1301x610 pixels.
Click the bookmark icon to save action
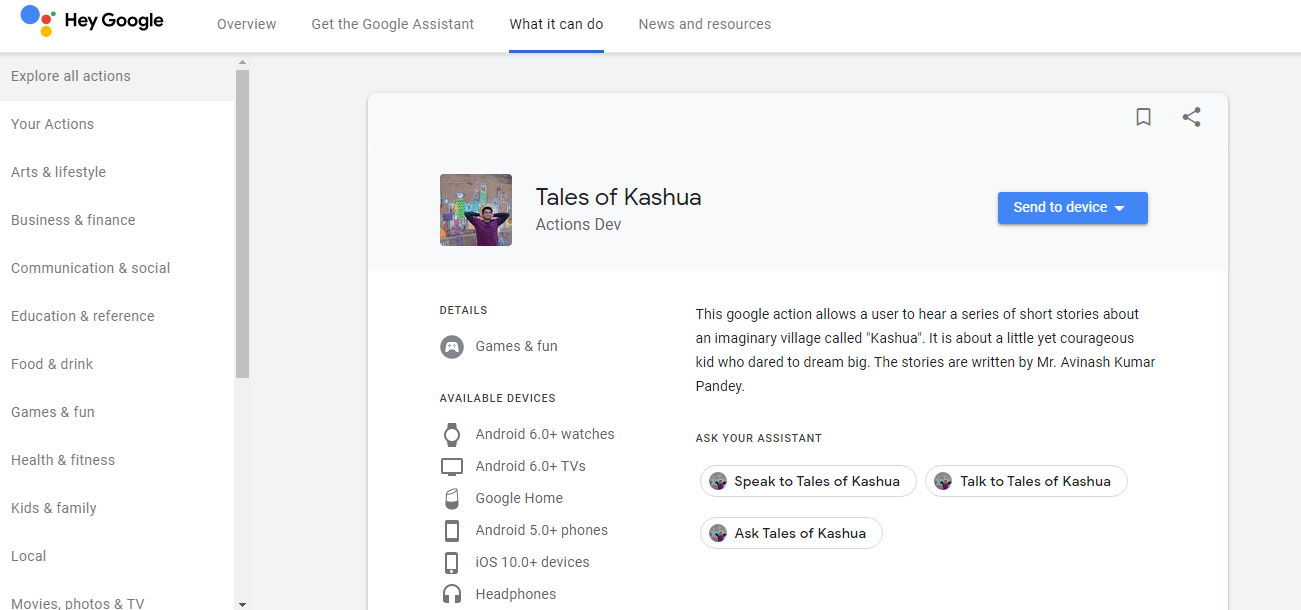pos(1143,117)
